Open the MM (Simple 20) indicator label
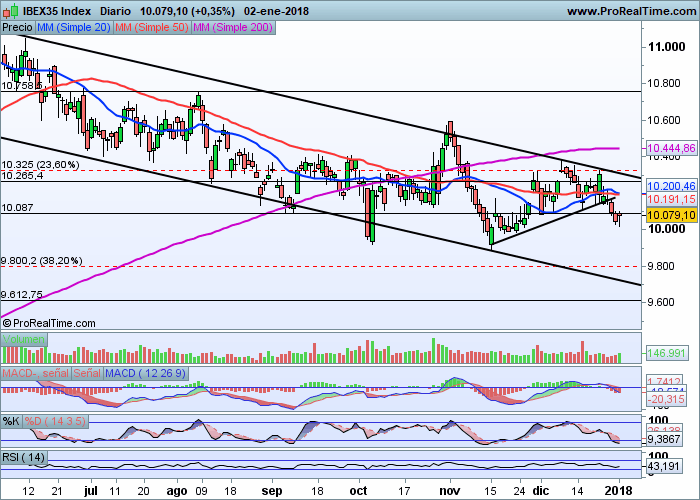The image size is (700, 500). 74,28
